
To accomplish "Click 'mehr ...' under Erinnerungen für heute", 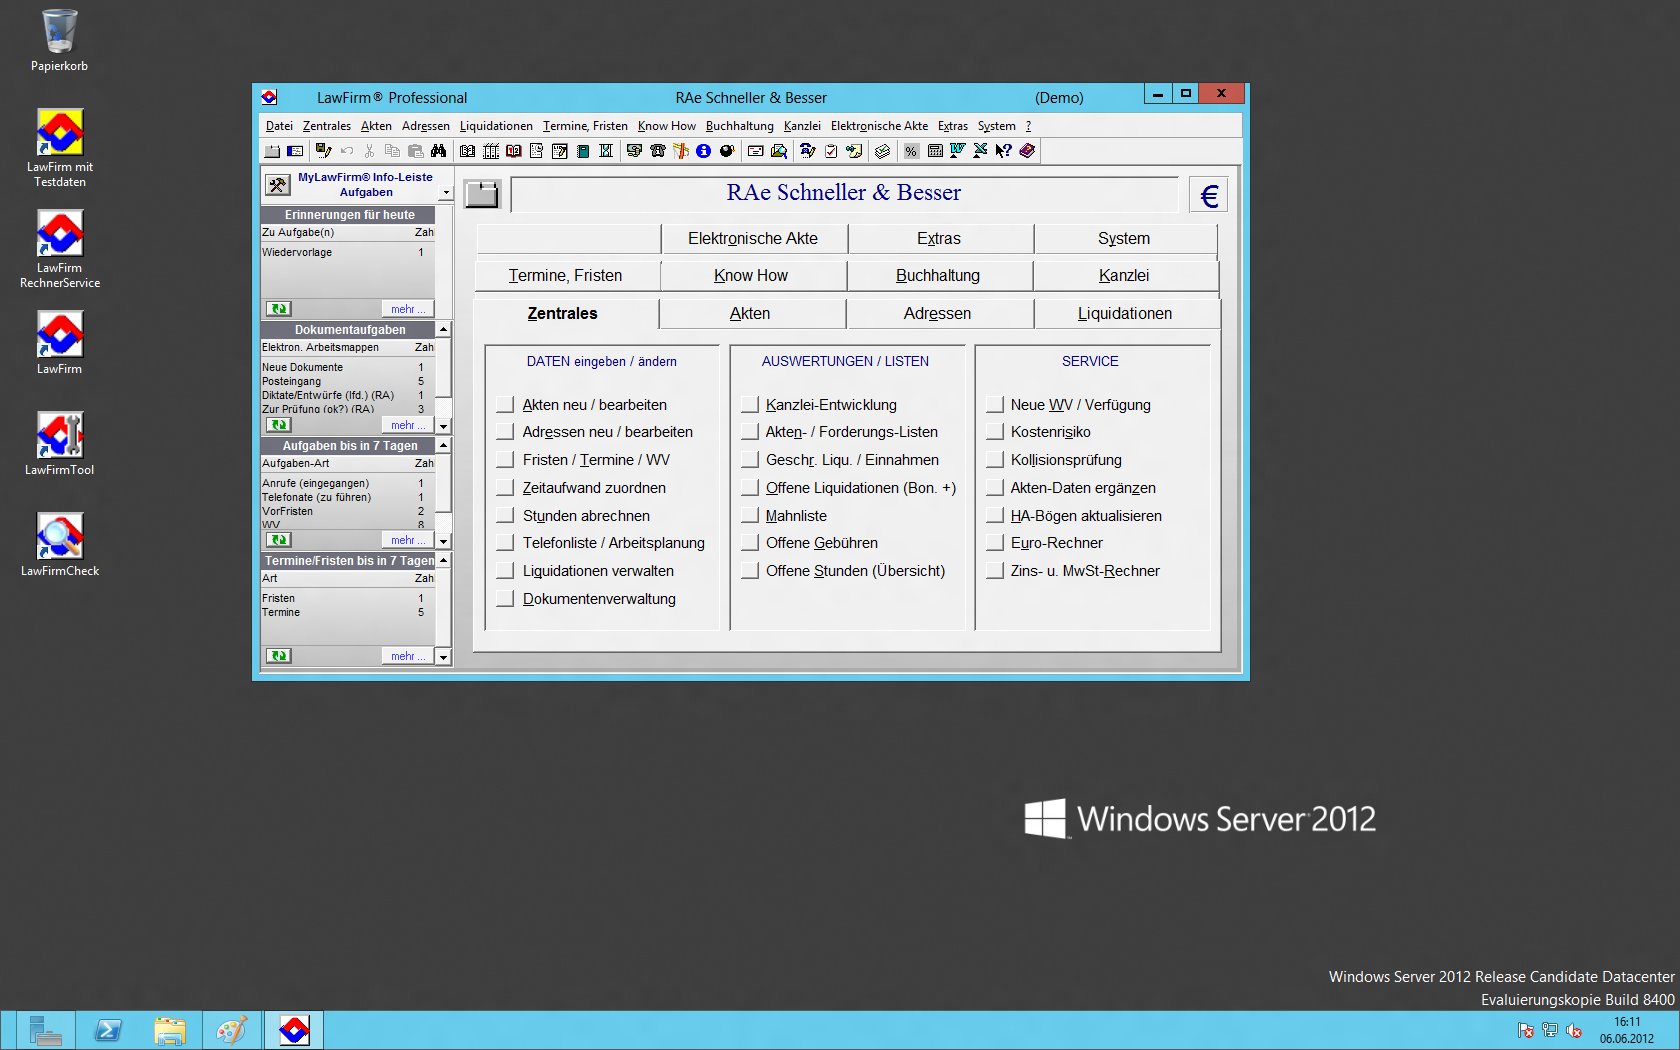I will [x=407, y=309].
